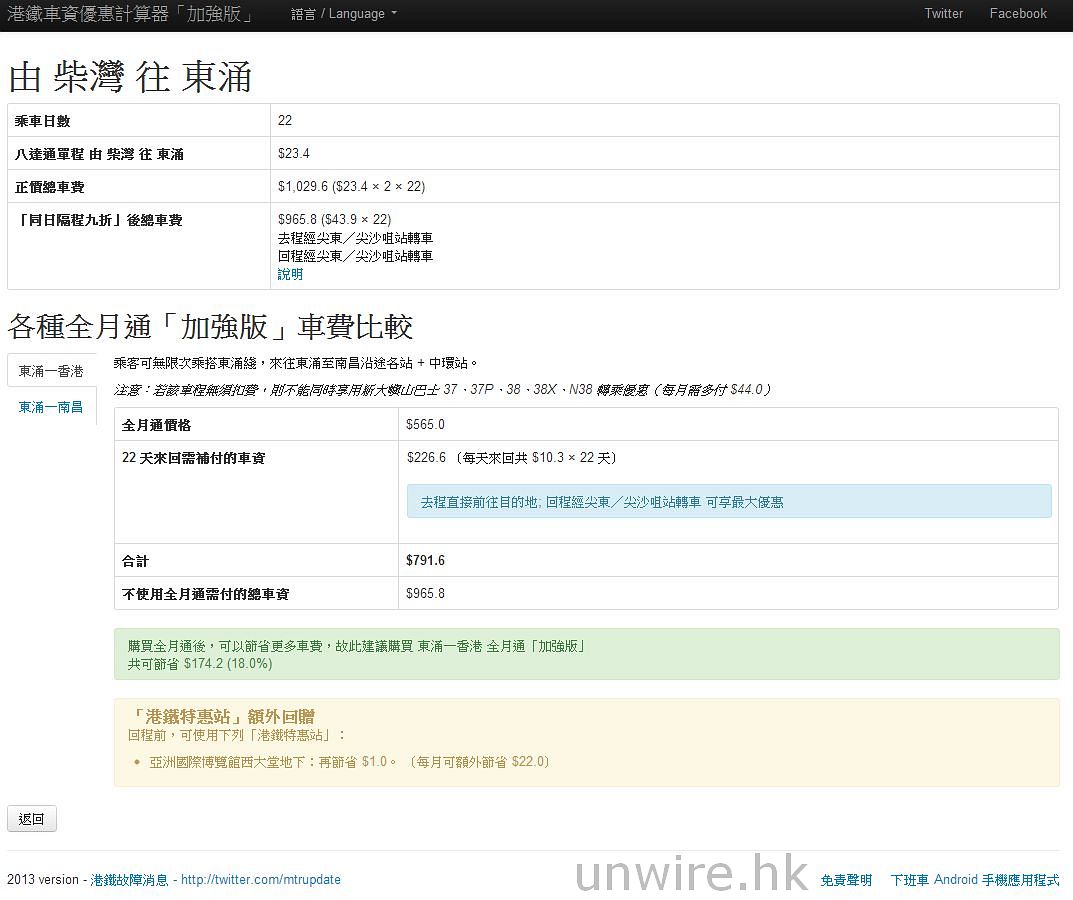
Task: Click the 港鐵車資優惠計算器 brand title
Action: pos(130,14)
